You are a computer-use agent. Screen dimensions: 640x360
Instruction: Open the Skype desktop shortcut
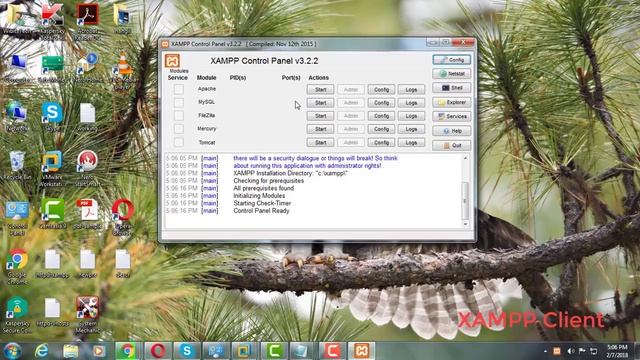click(52, 117)
